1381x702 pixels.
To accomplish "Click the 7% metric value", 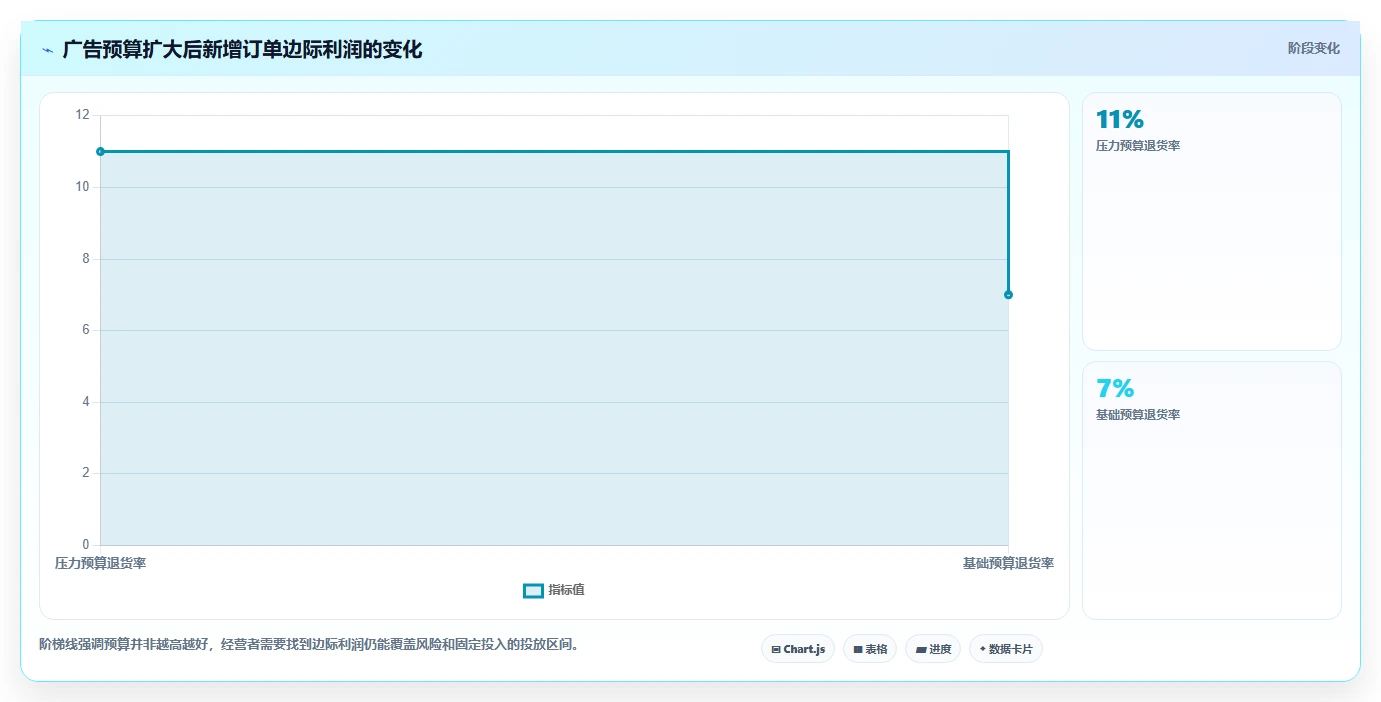I will pyautogui.click(x=1115, y=389).
